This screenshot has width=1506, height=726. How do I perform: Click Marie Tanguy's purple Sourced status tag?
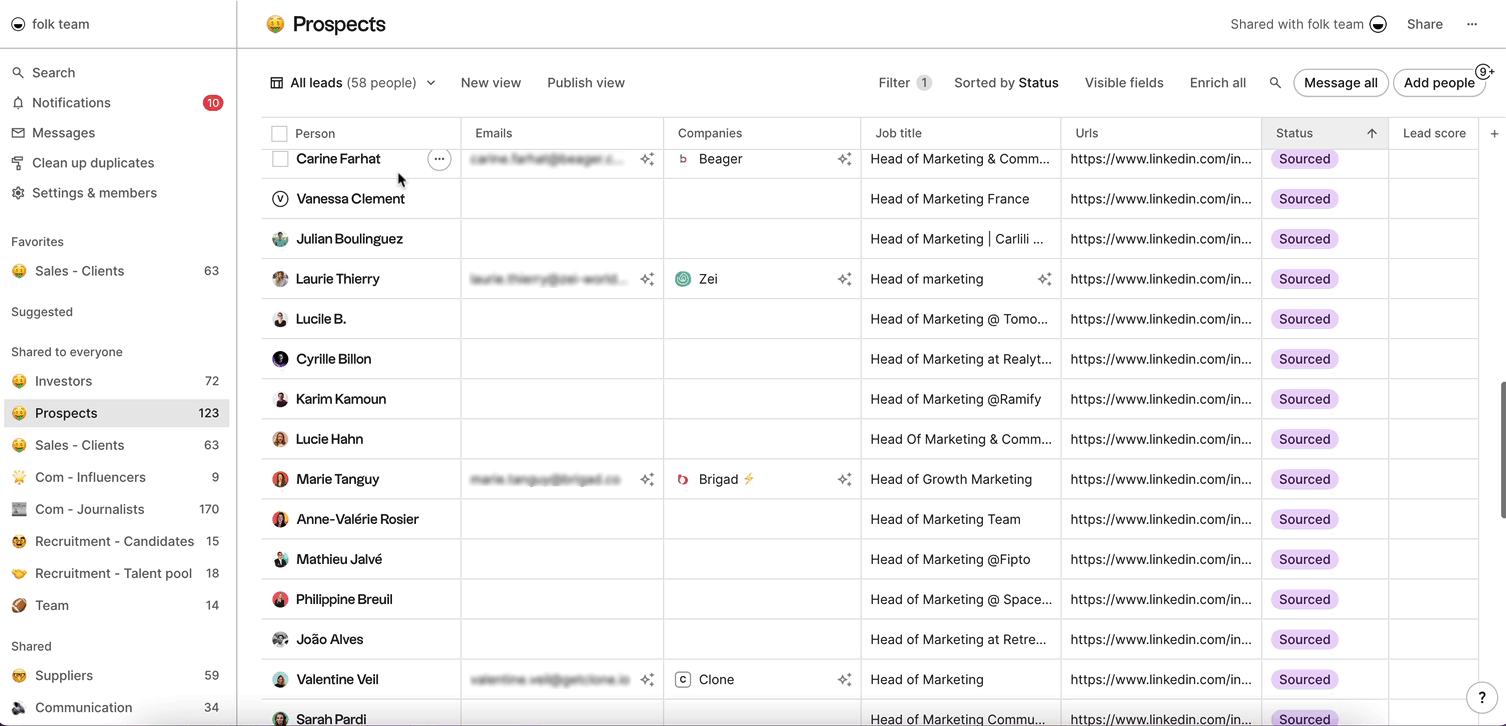(x=1304, y=479)
